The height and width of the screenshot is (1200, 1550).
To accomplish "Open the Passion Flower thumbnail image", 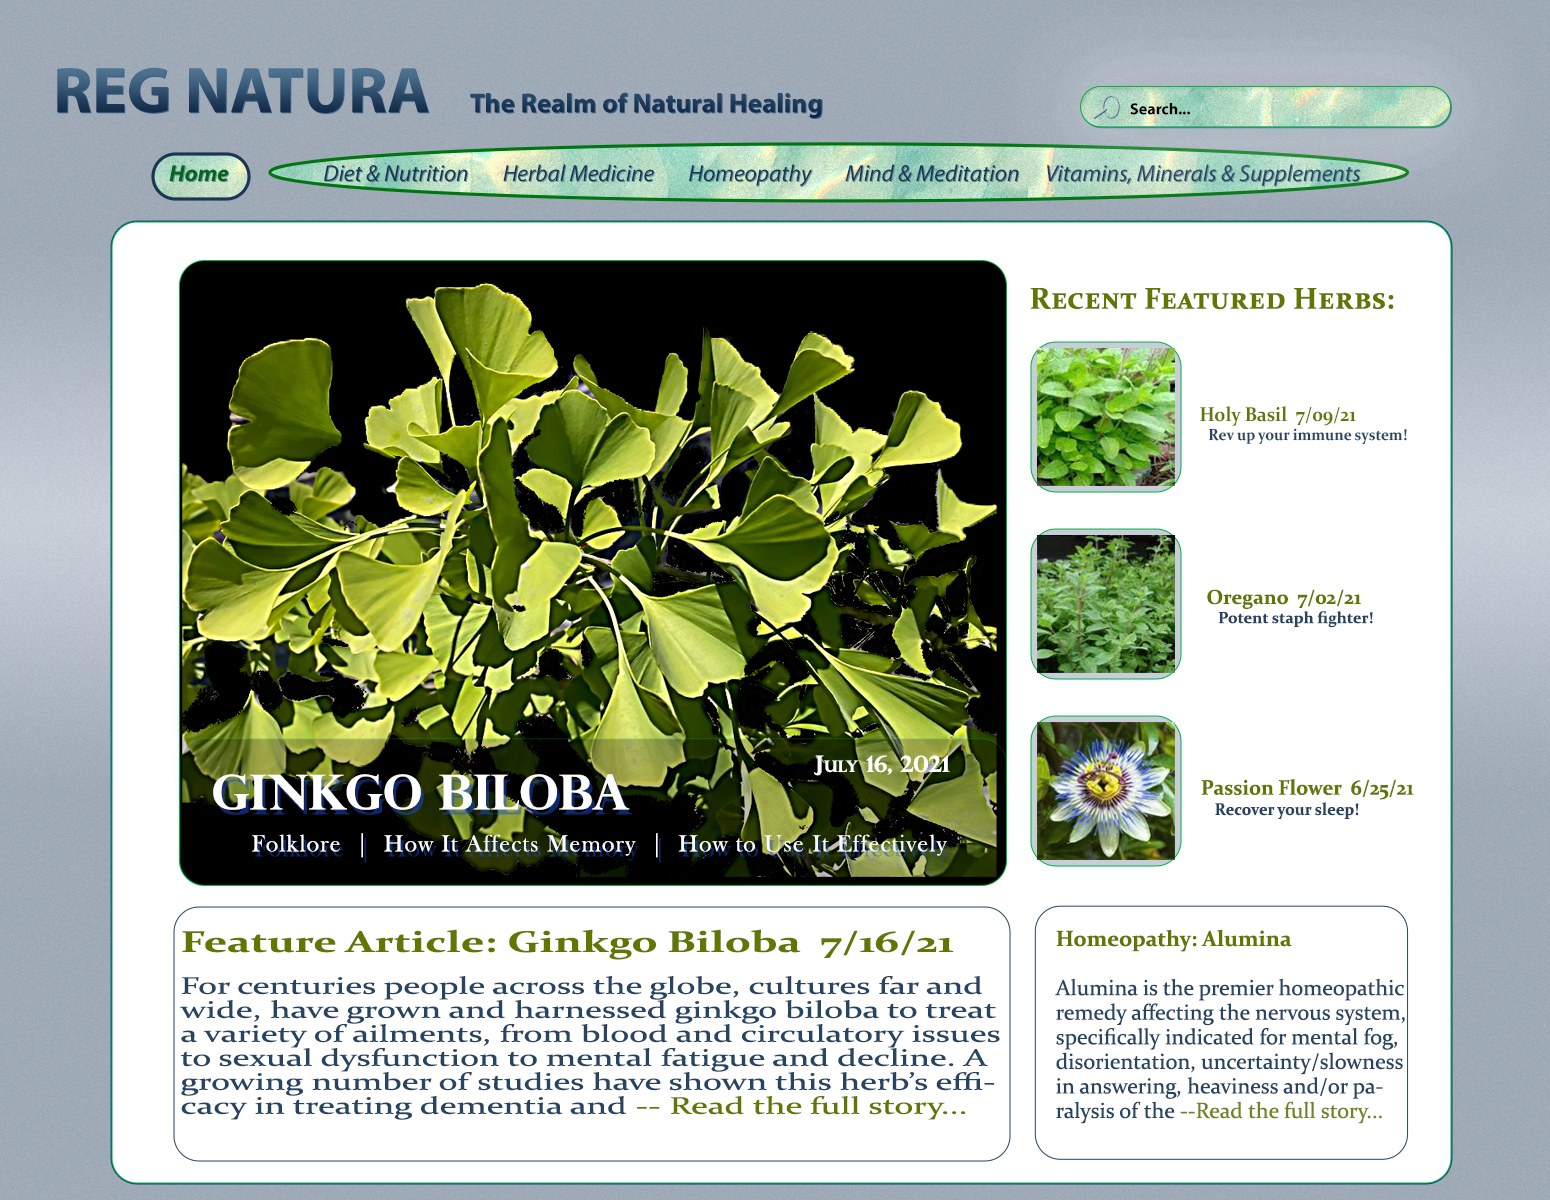I will pyautogui.click(x=1105, y=791).
